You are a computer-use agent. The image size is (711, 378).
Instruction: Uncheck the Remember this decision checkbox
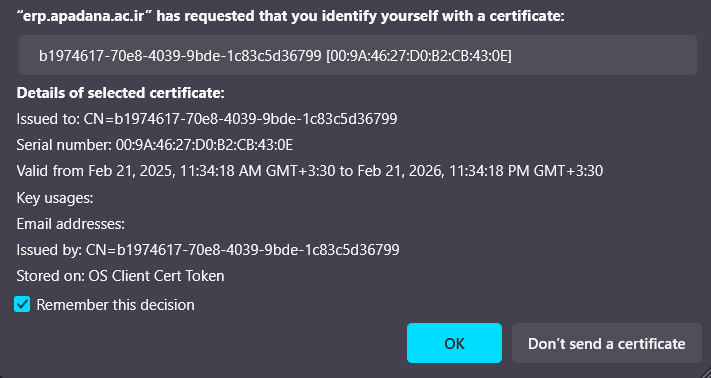click(22, 305)
